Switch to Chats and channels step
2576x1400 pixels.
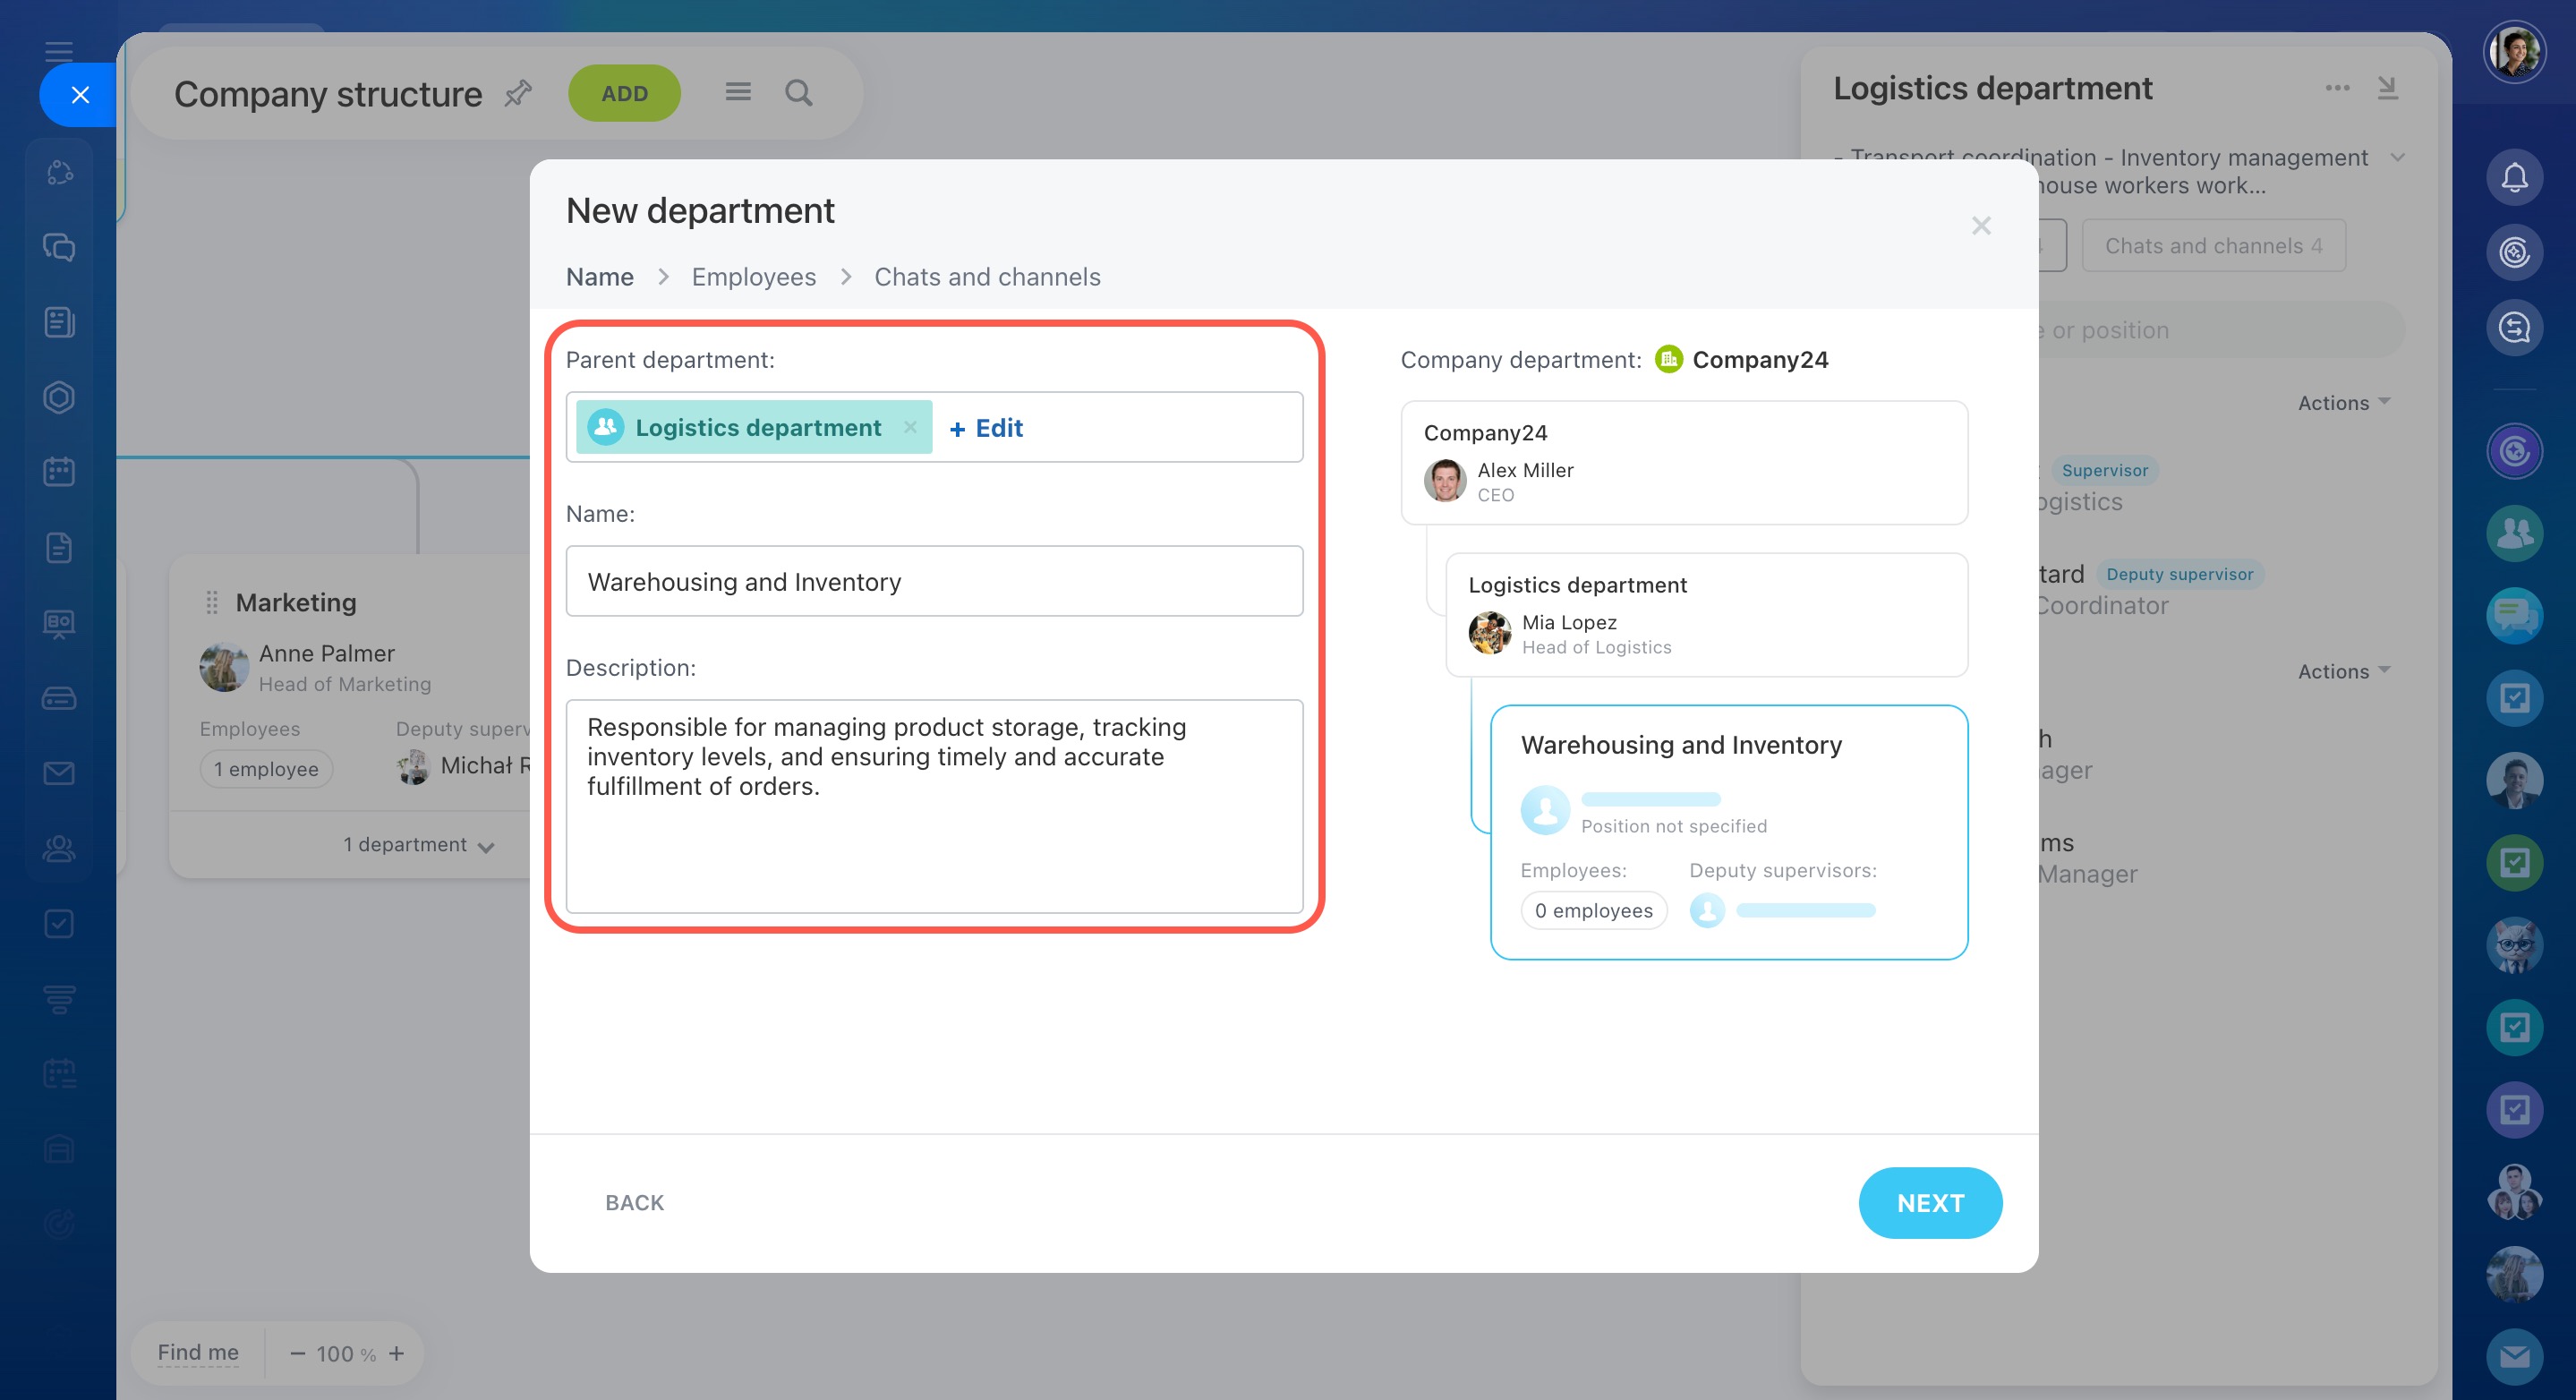[x=986, y=277]
